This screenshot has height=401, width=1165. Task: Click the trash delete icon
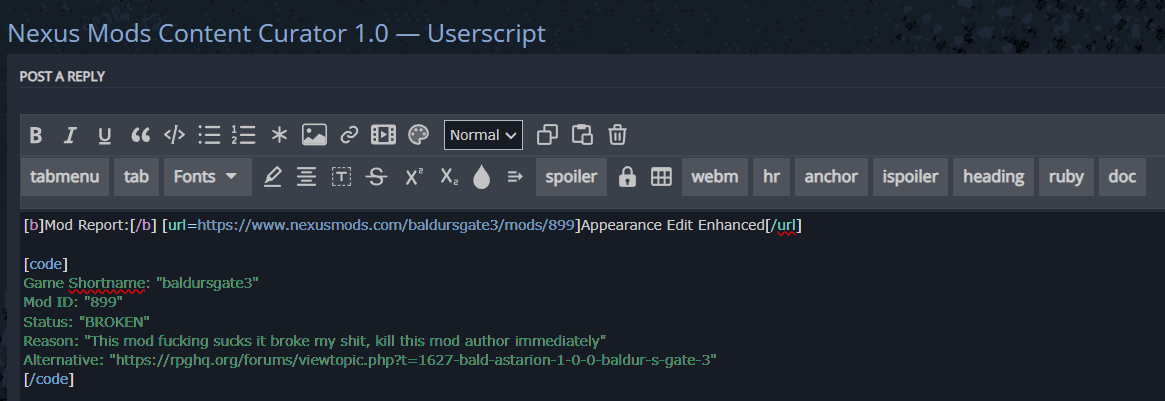coord(617,134)
